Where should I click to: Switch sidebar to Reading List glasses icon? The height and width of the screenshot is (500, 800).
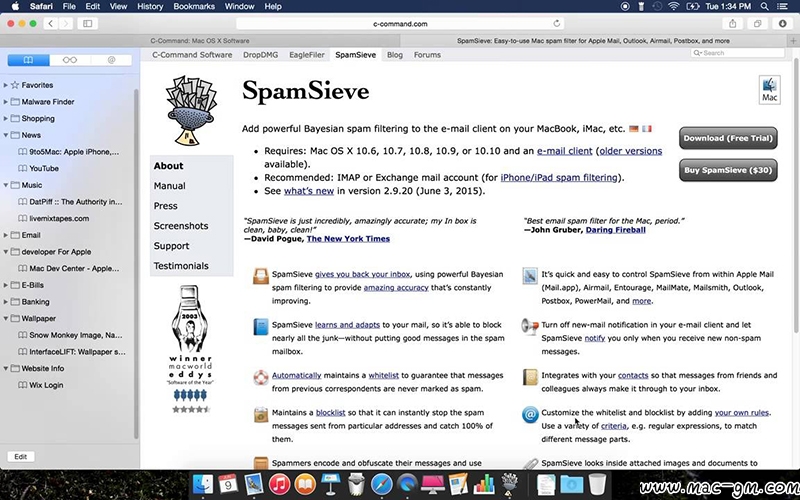[70, 60]
